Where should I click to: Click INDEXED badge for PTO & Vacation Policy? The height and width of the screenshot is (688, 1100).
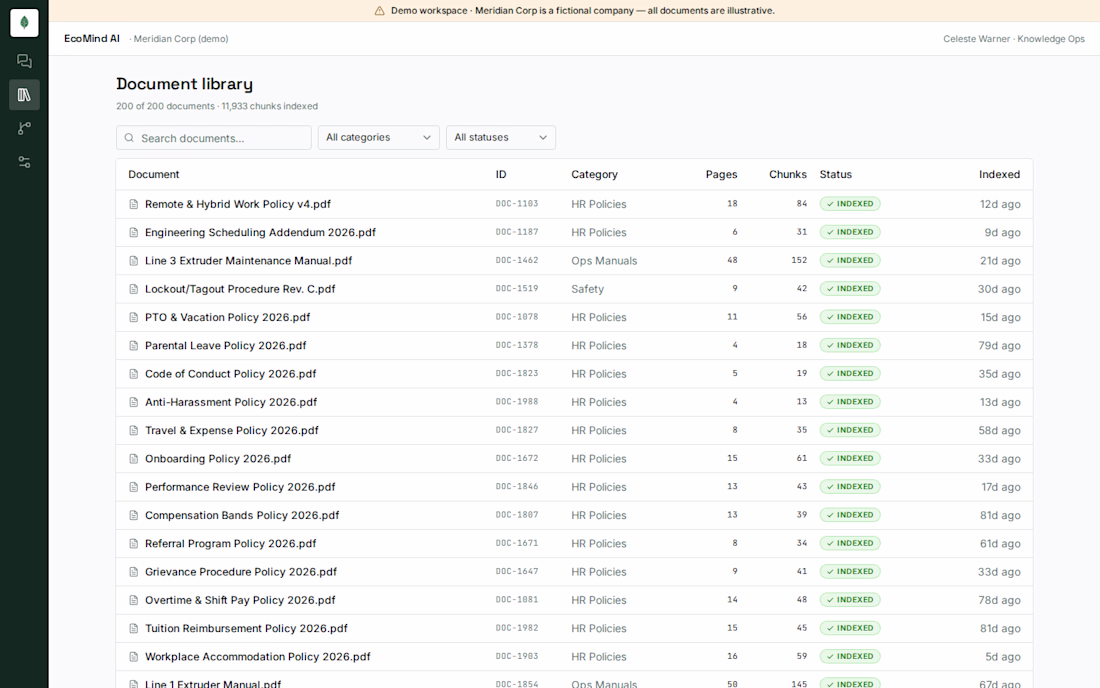click(x=850, y=317)
